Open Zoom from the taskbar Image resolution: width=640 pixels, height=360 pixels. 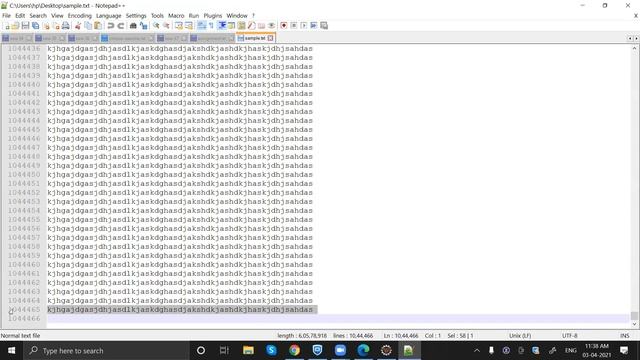[340, 350]
